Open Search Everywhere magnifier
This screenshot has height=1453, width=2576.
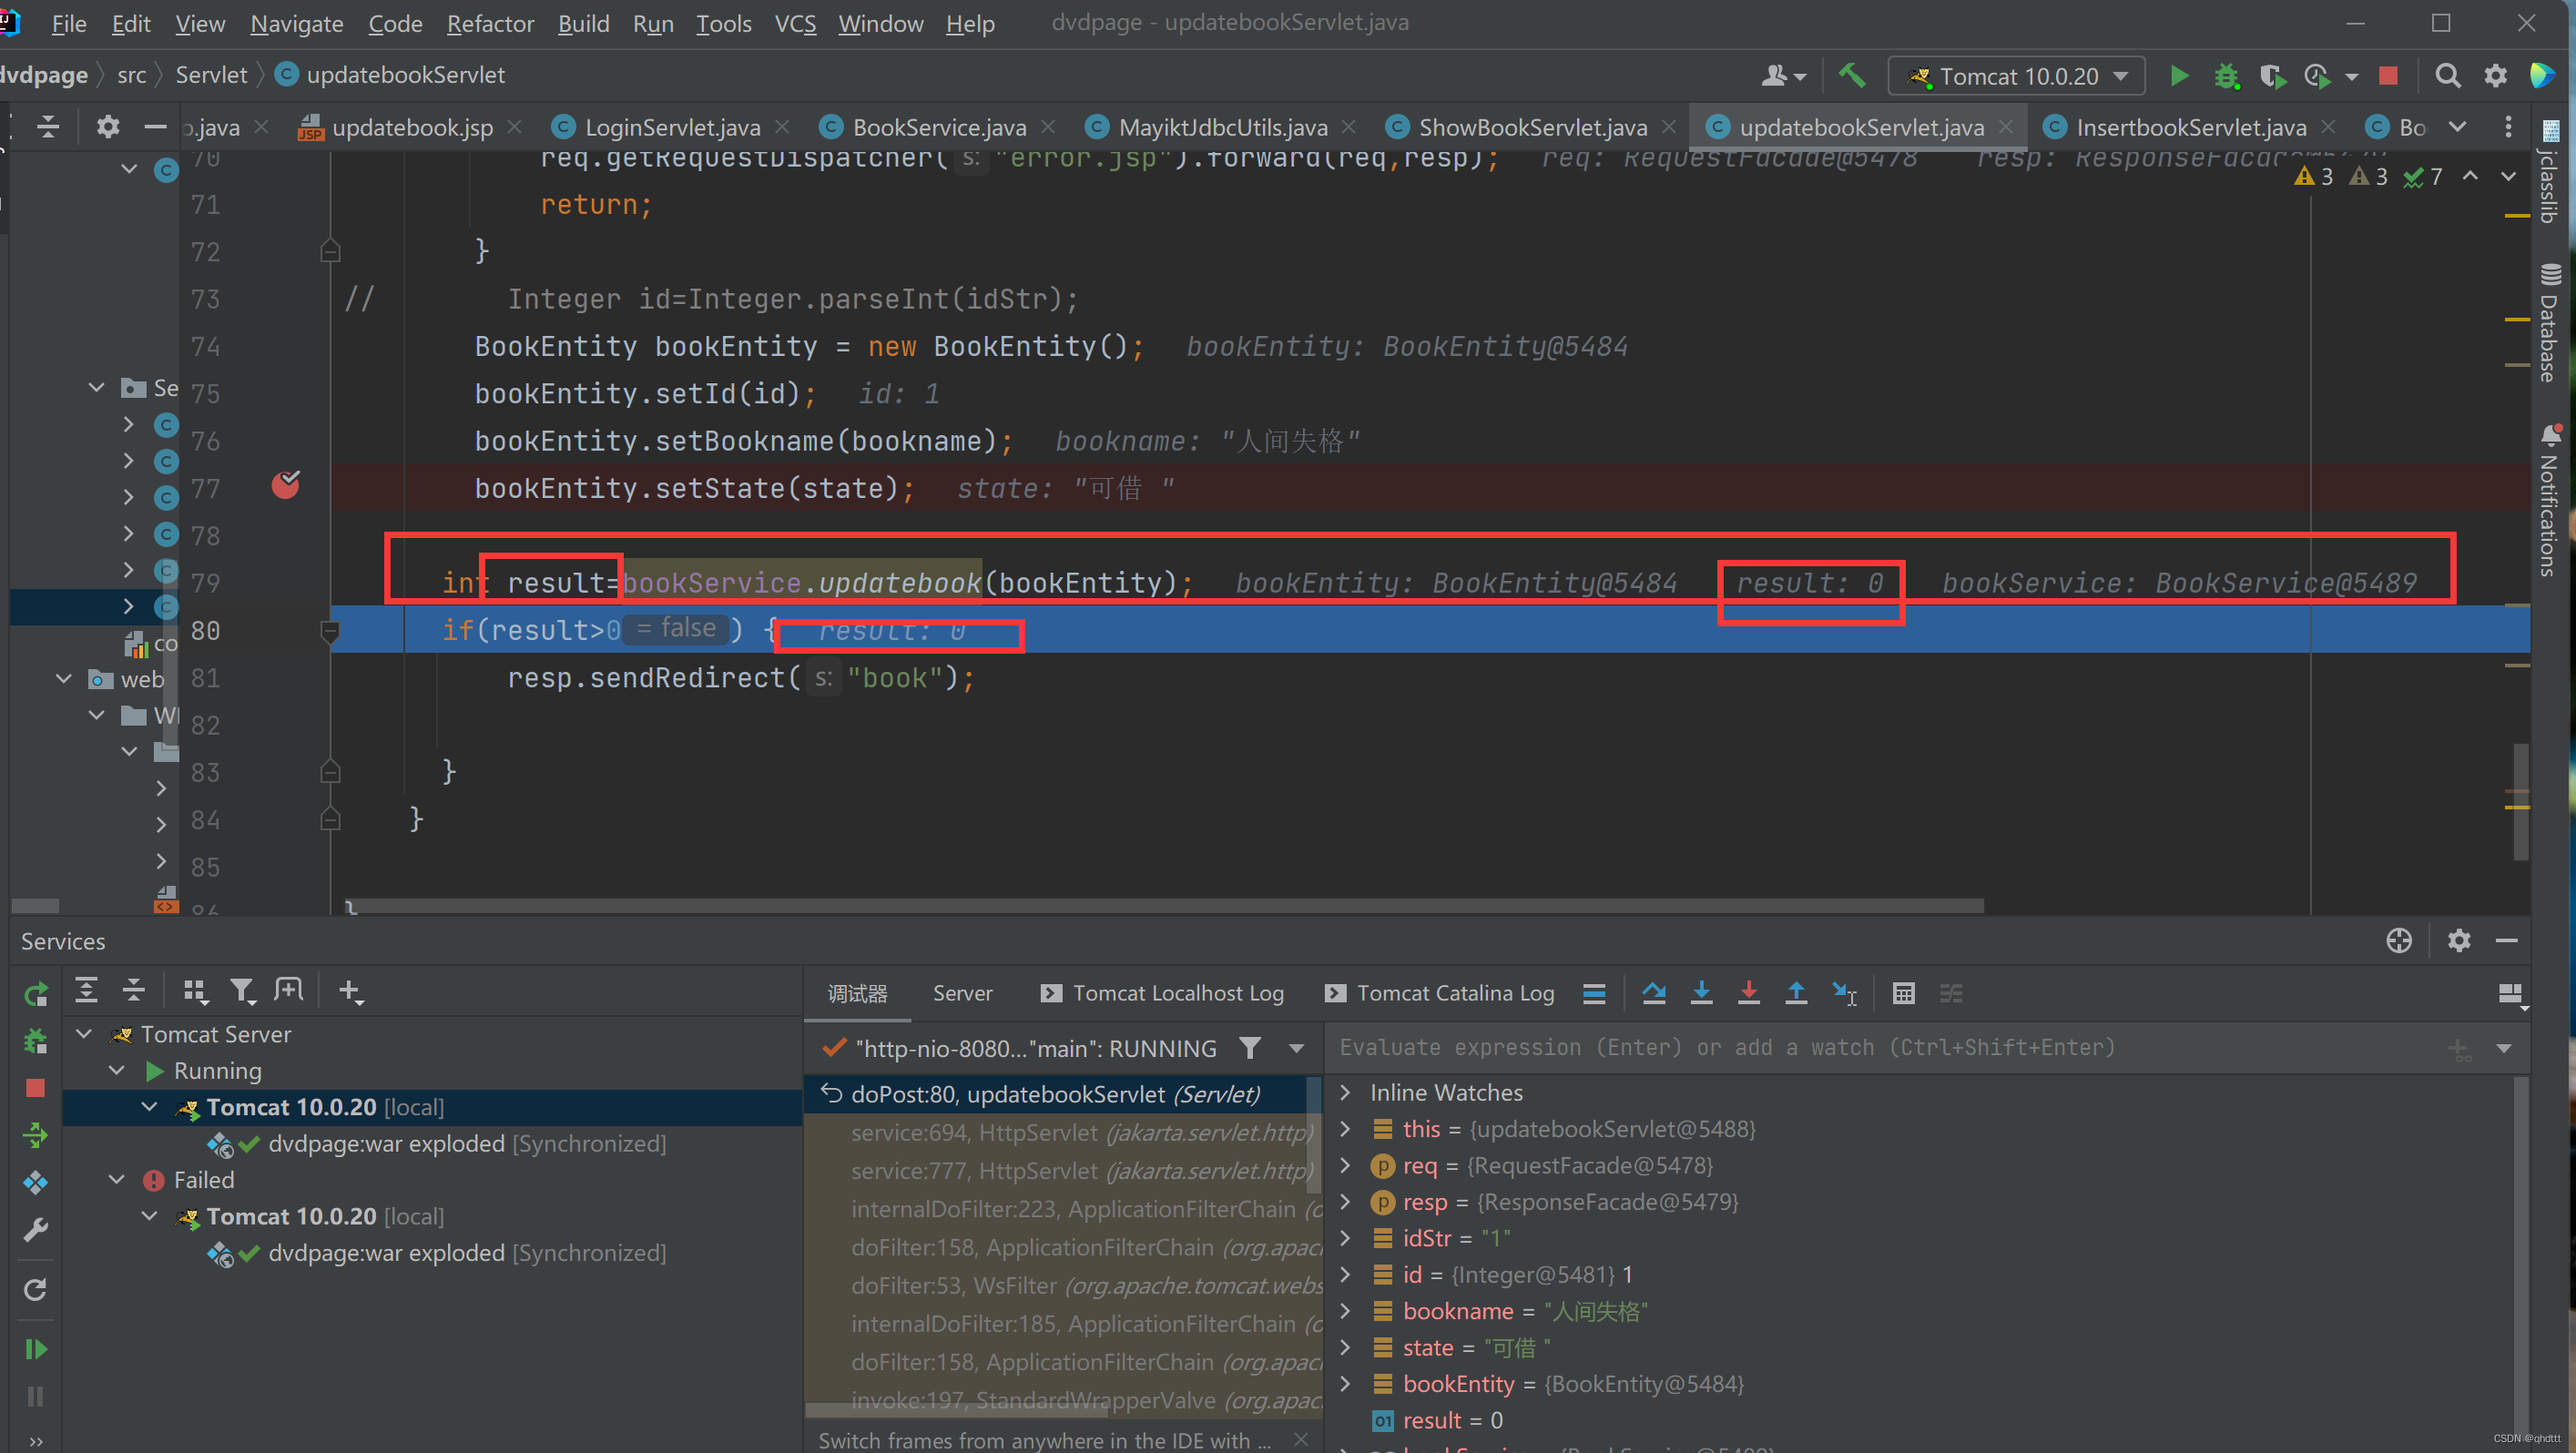tap(2448, 76)
